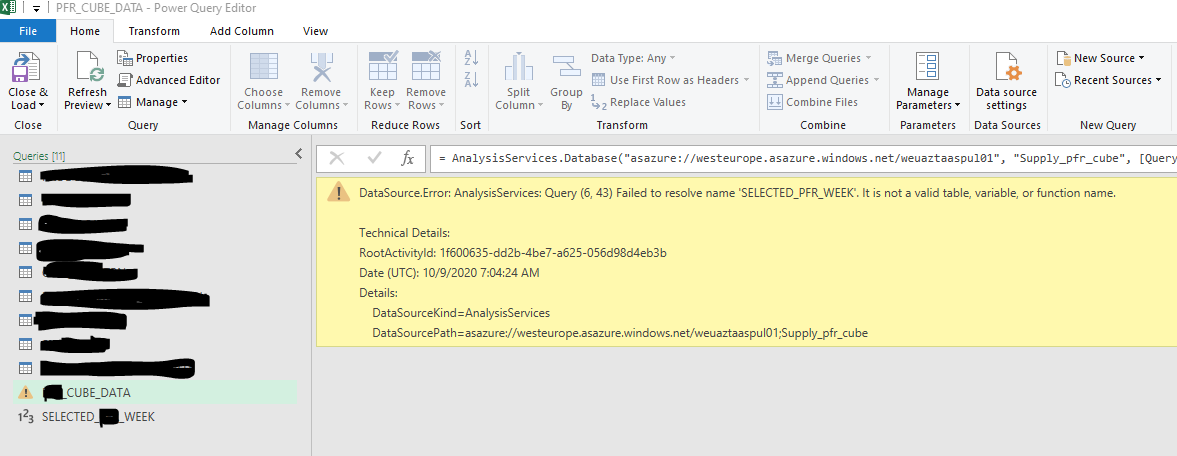Click the Manage Parameters icon
Viewport: 1177px width, 456px height.
(928, 68)
